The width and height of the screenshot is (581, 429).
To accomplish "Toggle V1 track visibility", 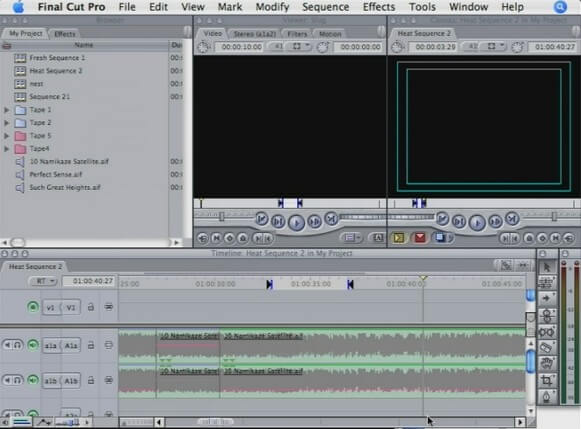I will (x=33, y=307).
